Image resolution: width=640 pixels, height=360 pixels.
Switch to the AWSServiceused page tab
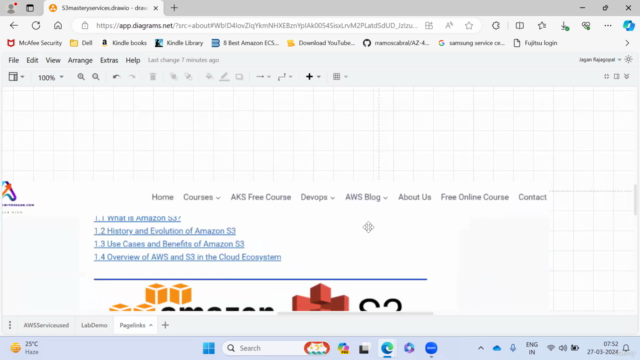coord(46,325)
